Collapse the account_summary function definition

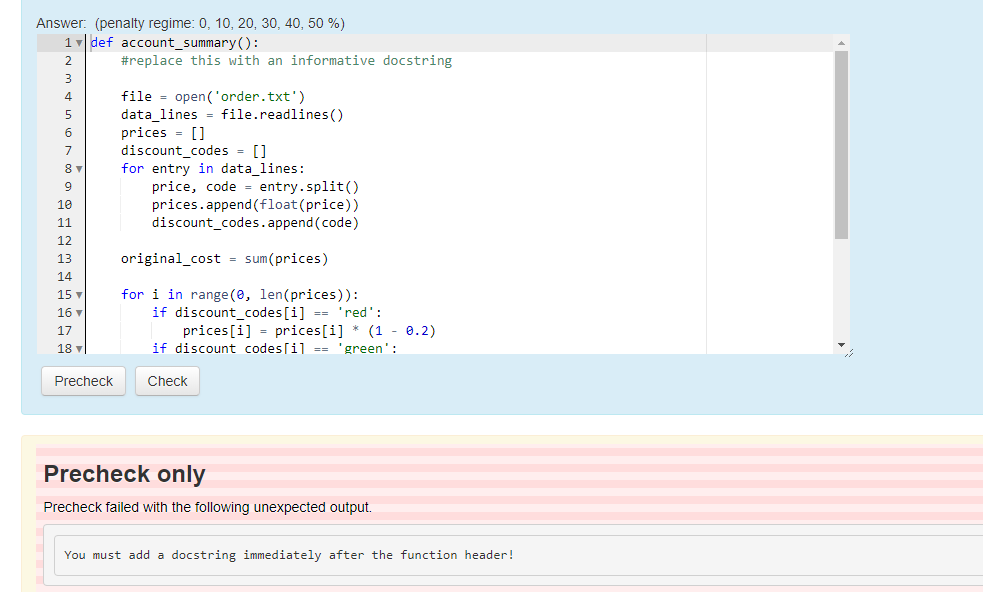click(x=77, y=42)
